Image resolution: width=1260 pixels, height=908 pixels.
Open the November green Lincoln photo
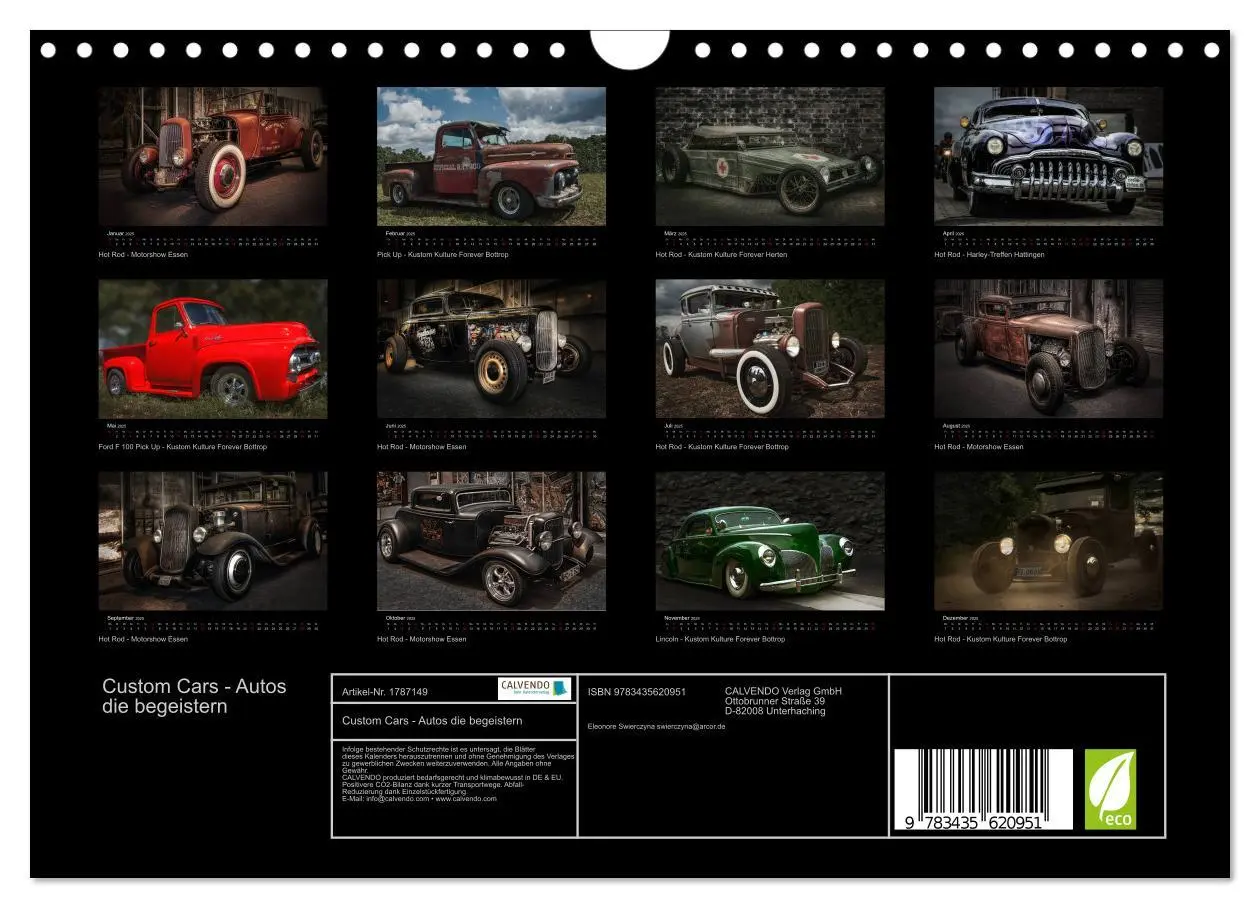(x=770, y=541)
